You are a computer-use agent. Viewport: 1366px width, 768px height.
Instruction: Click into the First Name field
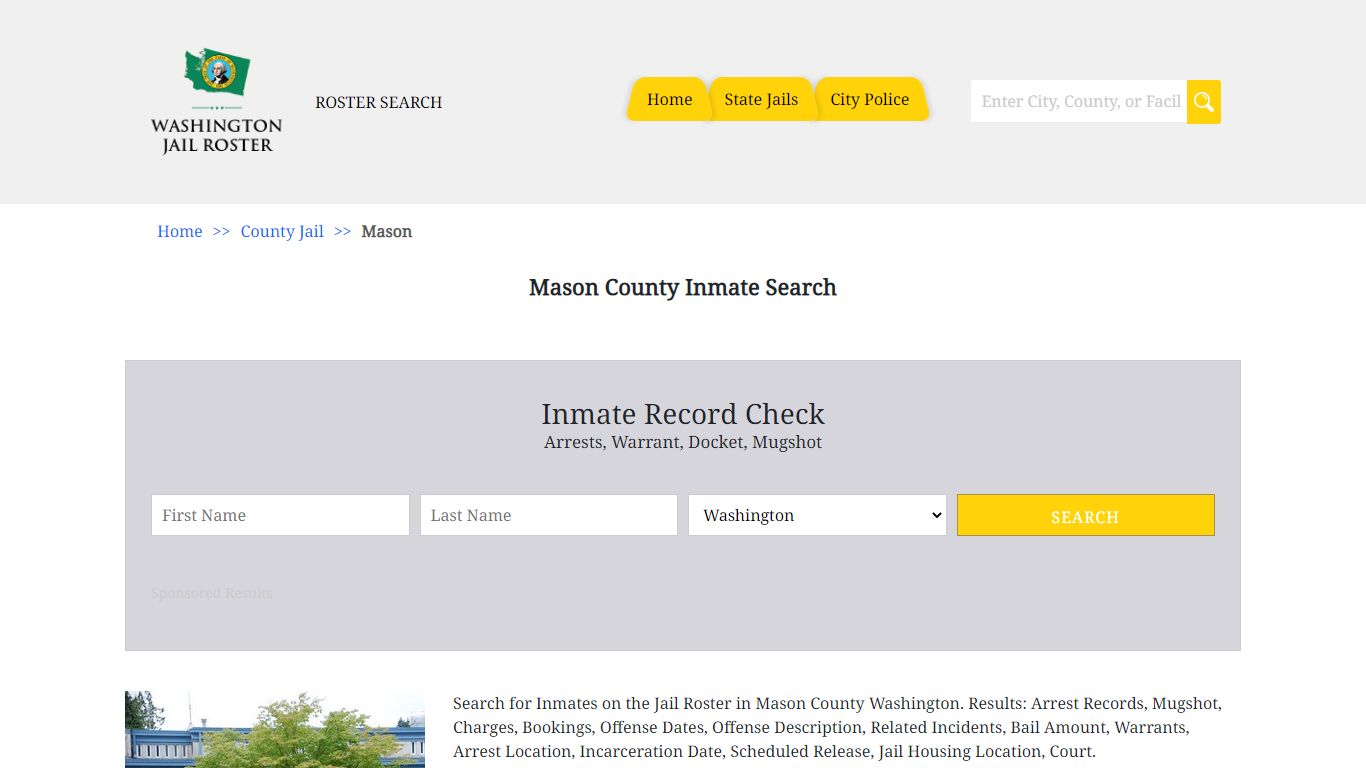click(280, 515)
